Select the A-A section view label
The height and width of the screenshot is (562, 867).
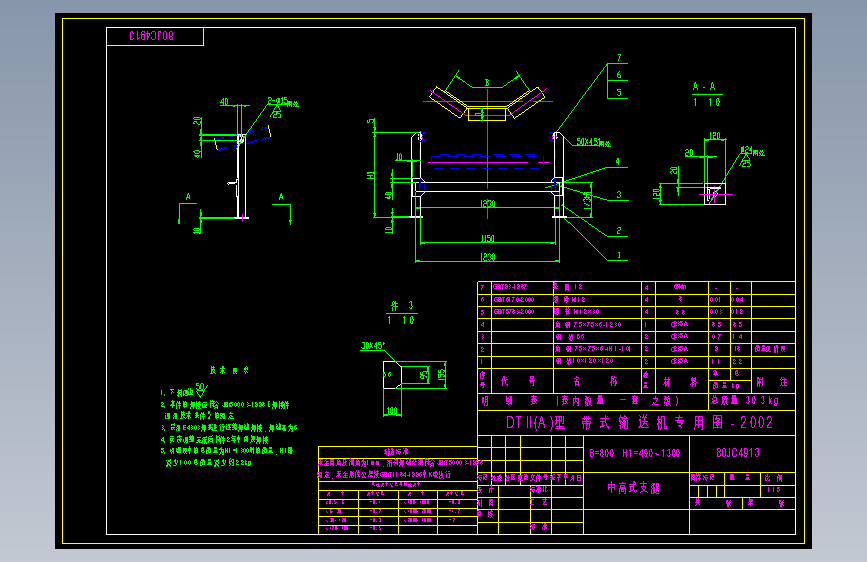[704, 86]
